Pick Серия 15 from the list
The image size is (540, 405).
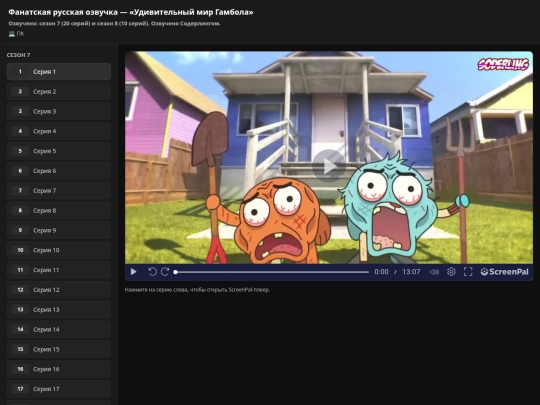(59, 349)
